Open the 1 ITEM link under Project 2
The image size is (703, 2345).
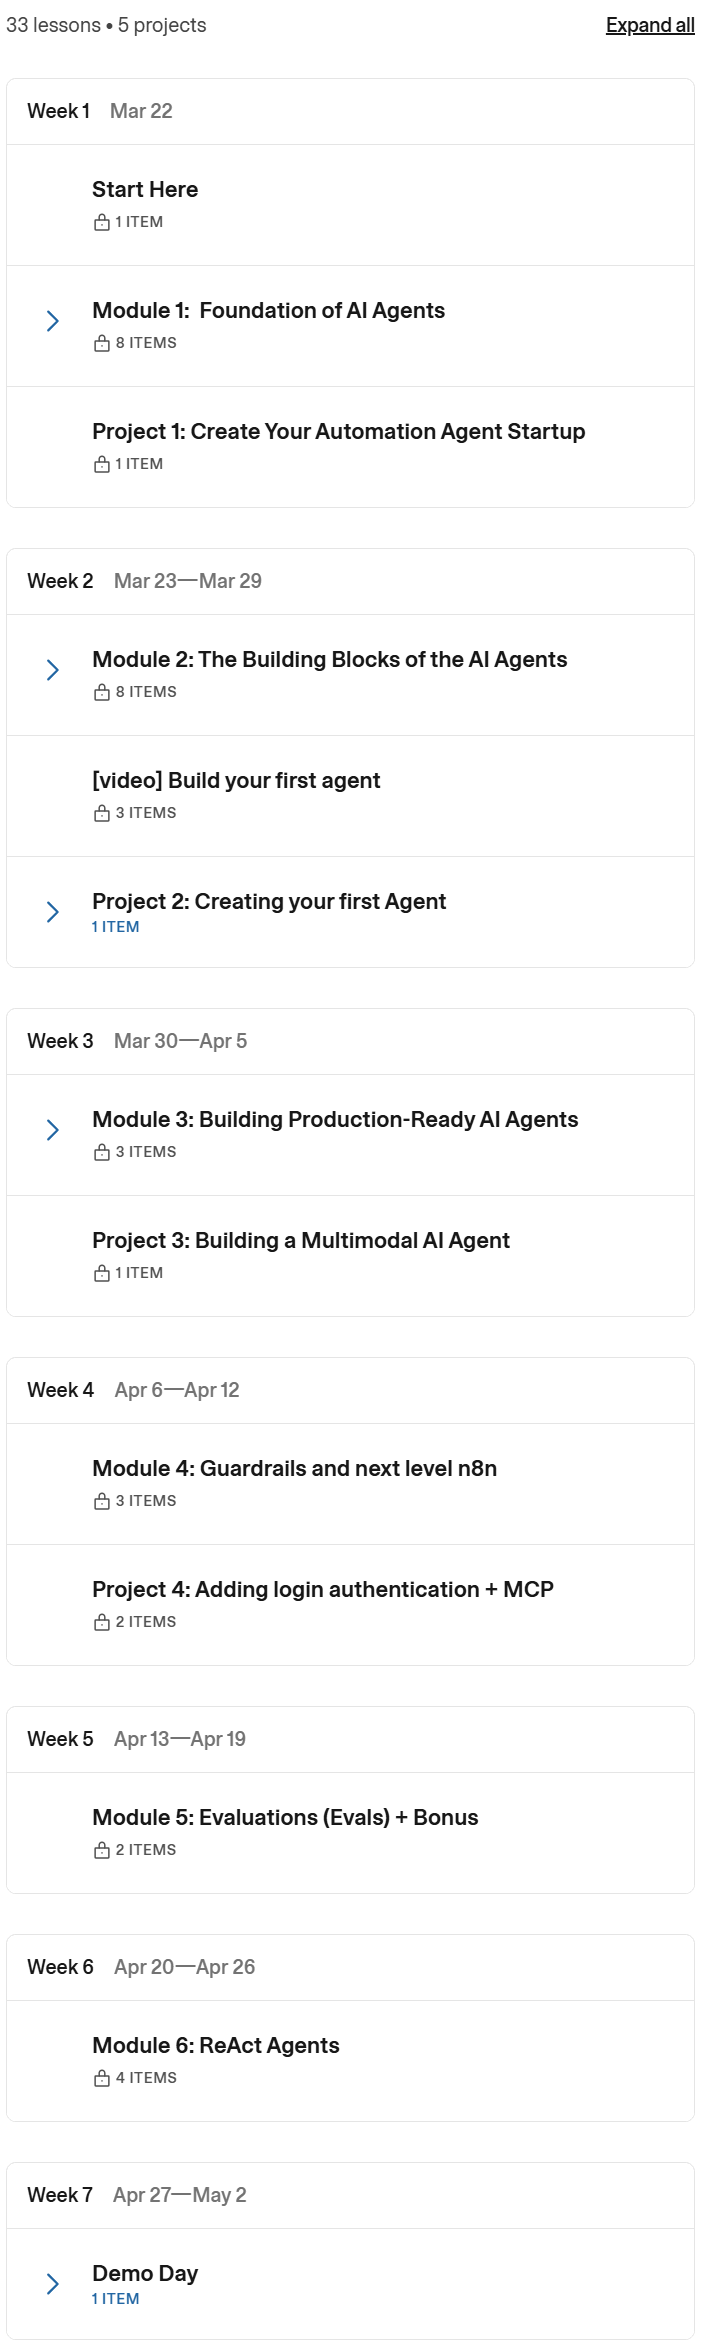pyautogui.click(x=115, y=927)
